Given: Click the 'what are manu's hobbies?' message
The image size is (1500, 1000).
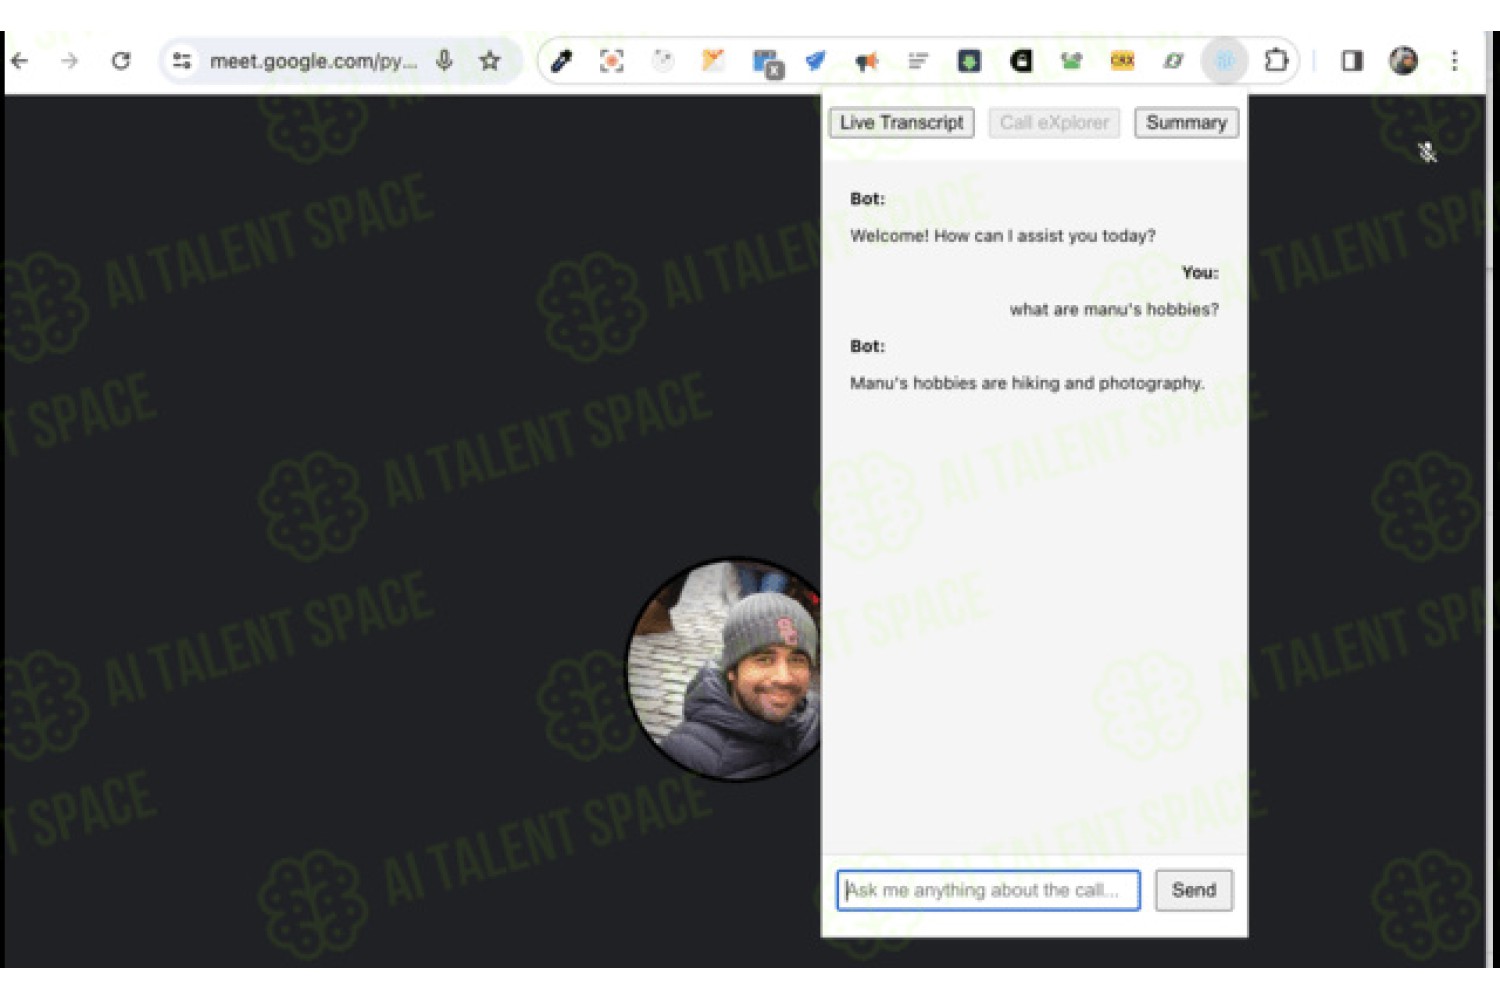Looking at the screenshot, I should pos(1114,310).
